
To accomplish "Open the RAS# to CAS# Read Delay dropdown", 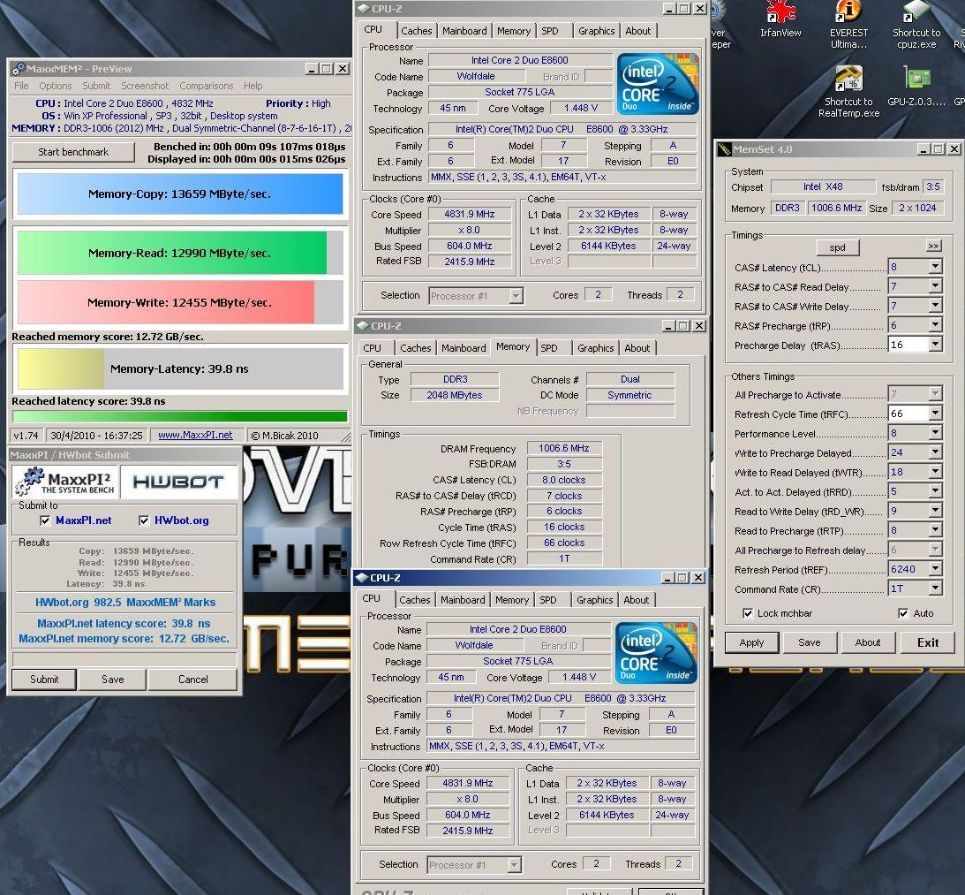I will pos(935,286).
